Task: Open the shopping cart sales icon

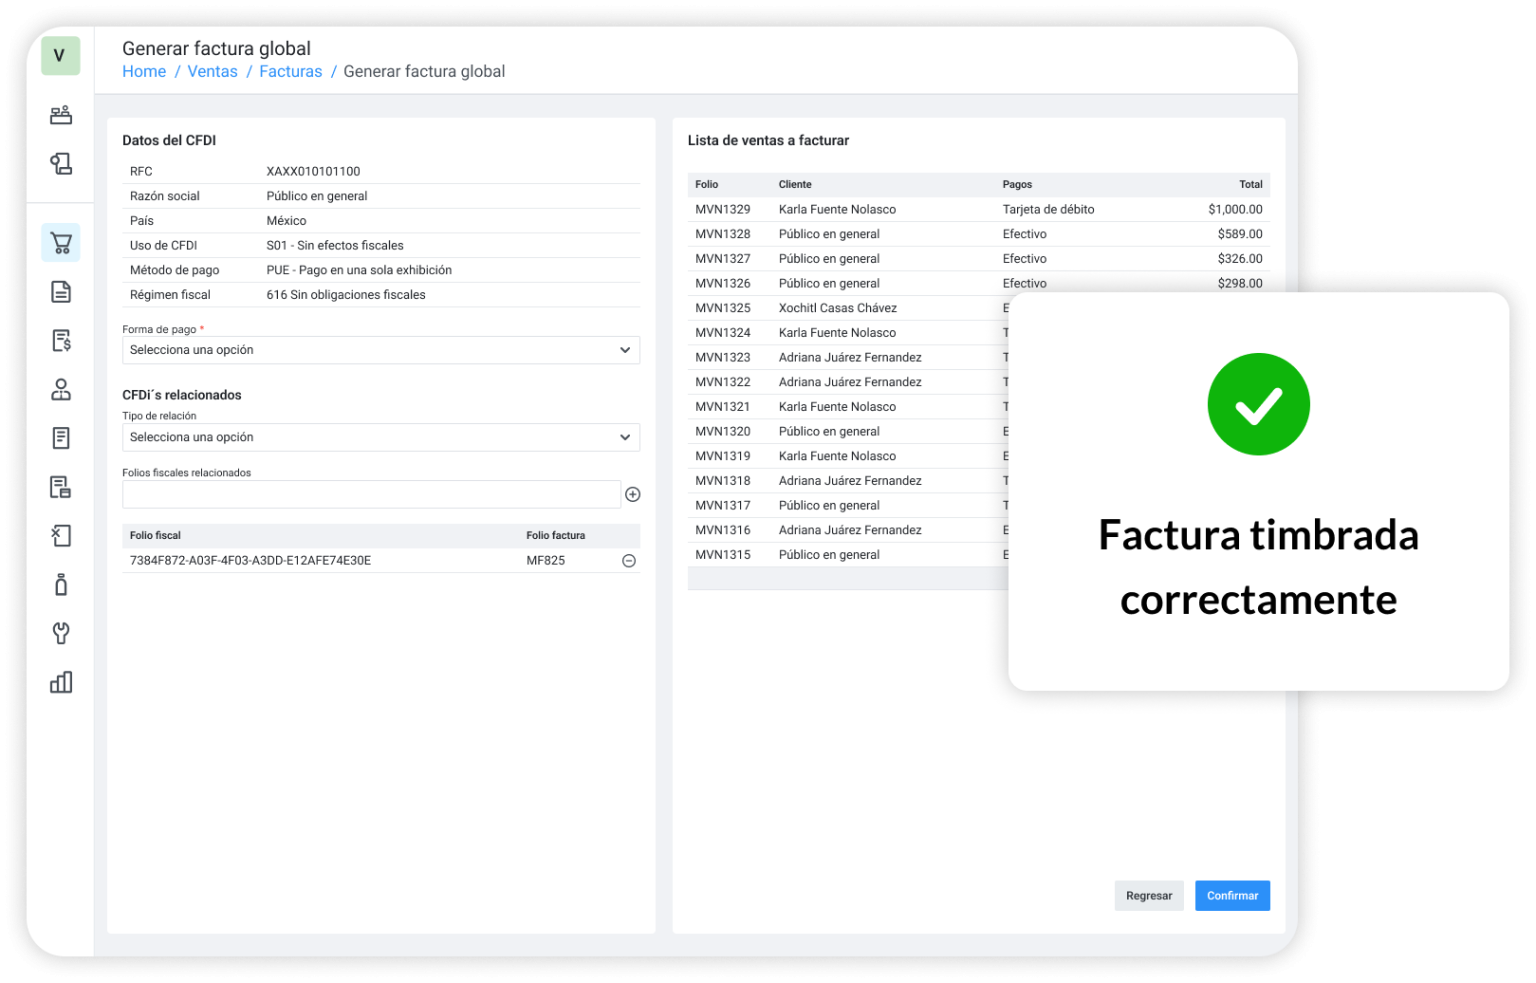Action: pyautogui.click(x=61, y=243)
